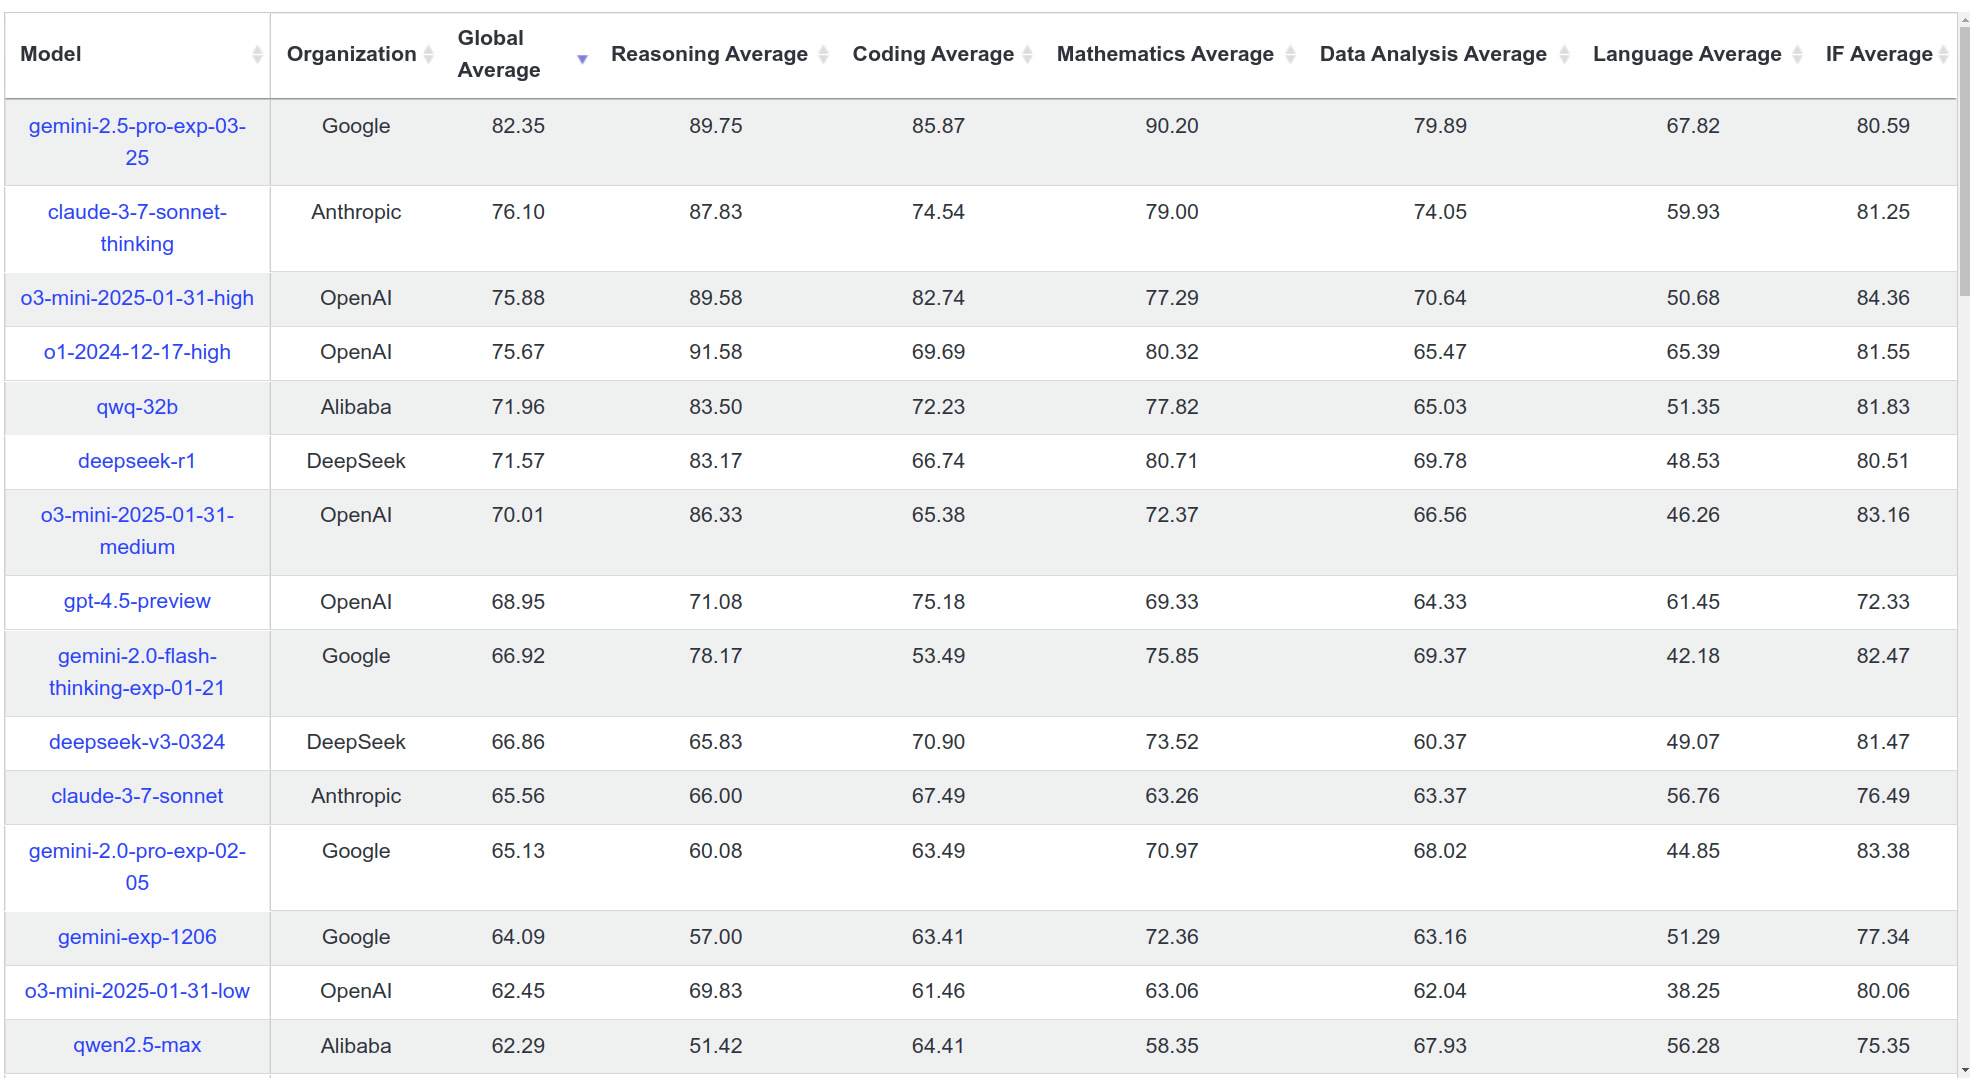Sort using Mathematics Average arrows icon
This screenshot has width=1970, height=1088.
pos(1290,55)
